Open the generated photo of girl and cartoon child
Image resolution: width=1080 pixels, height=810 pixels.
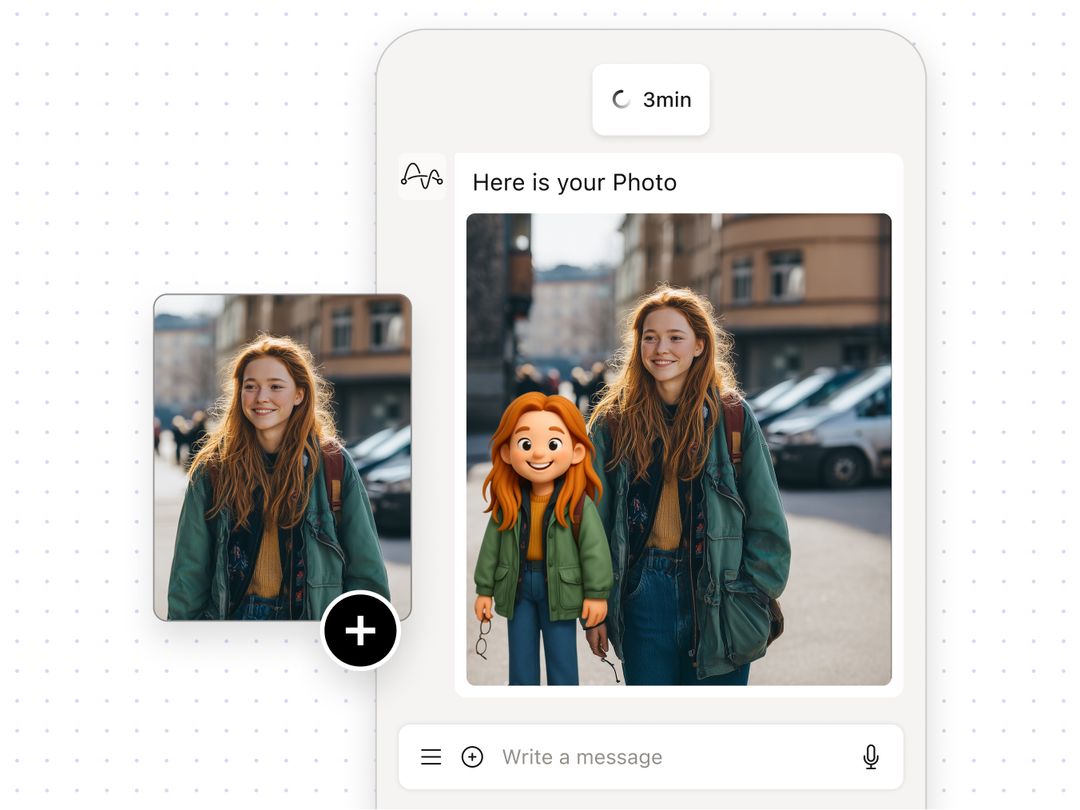680,450
